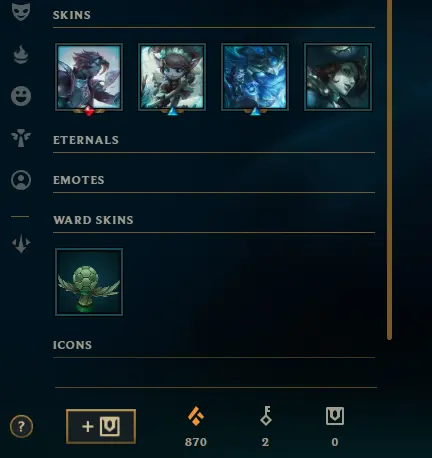The width and height of the screenshot is (432, 458).
Task: Select the winged Eternals sidebar icon
Action: pos(21,138)
